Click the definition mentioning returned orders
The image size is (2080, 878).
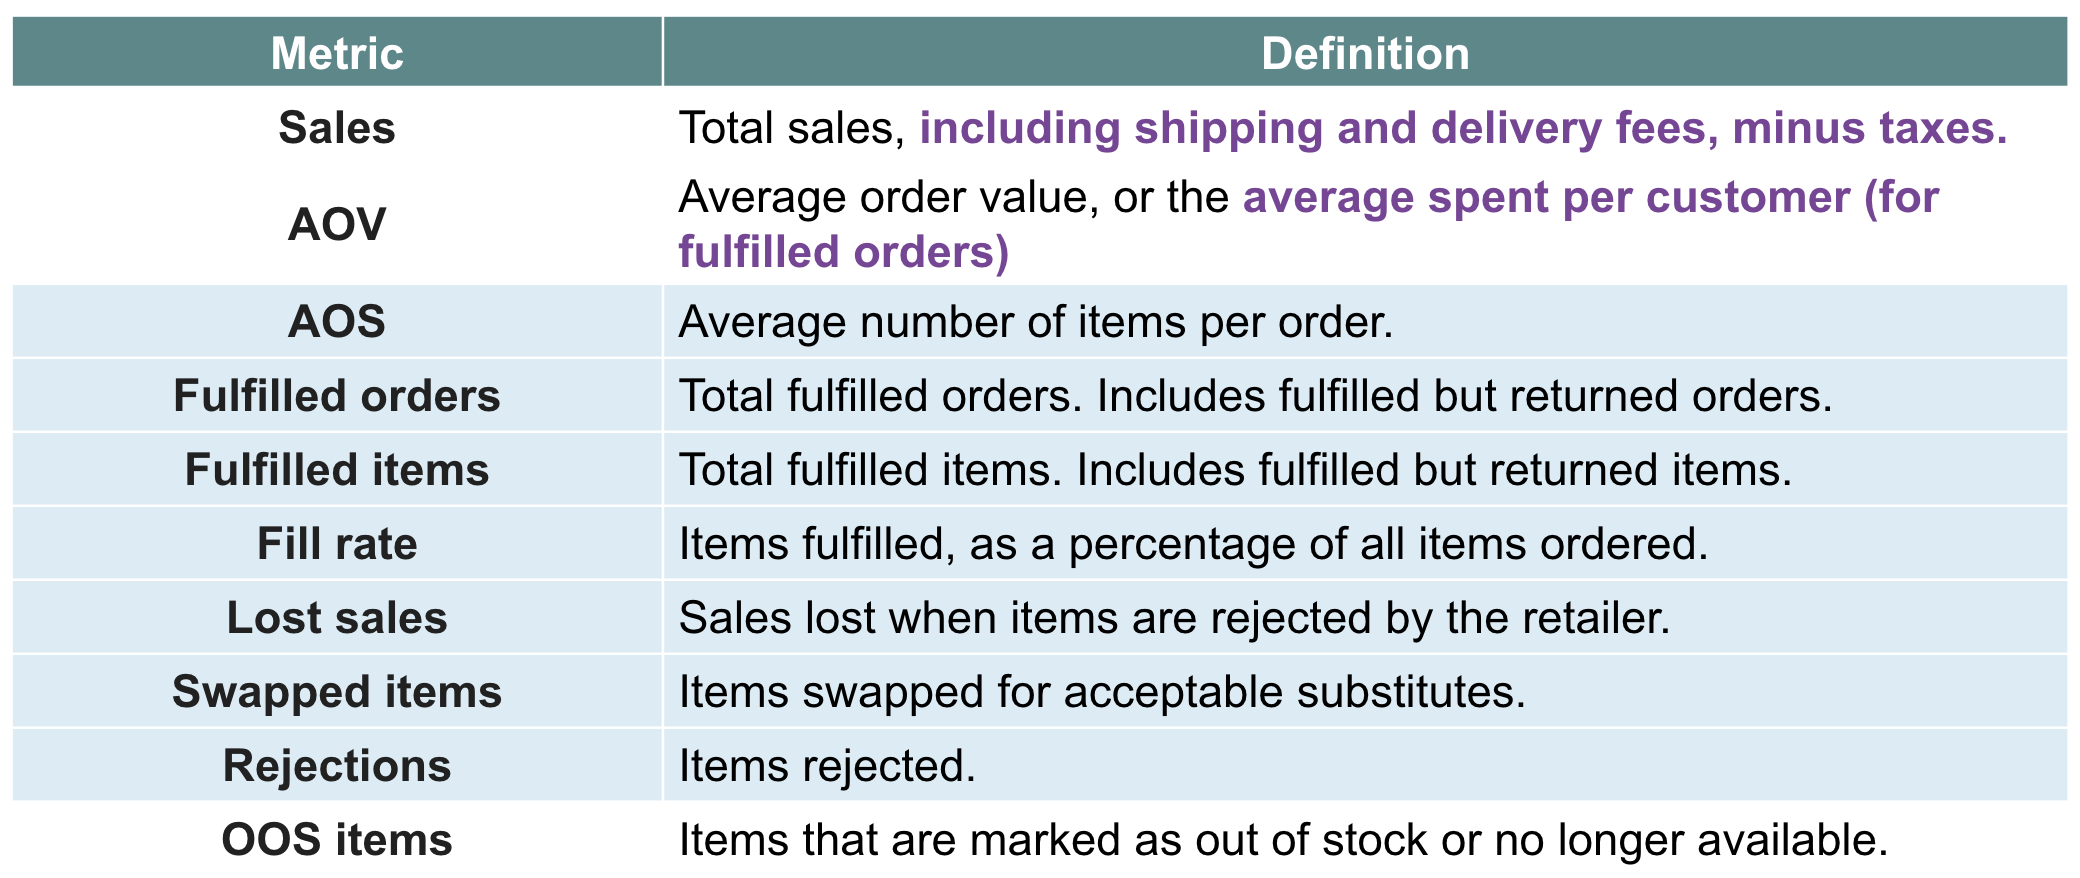click(1255, 396)
